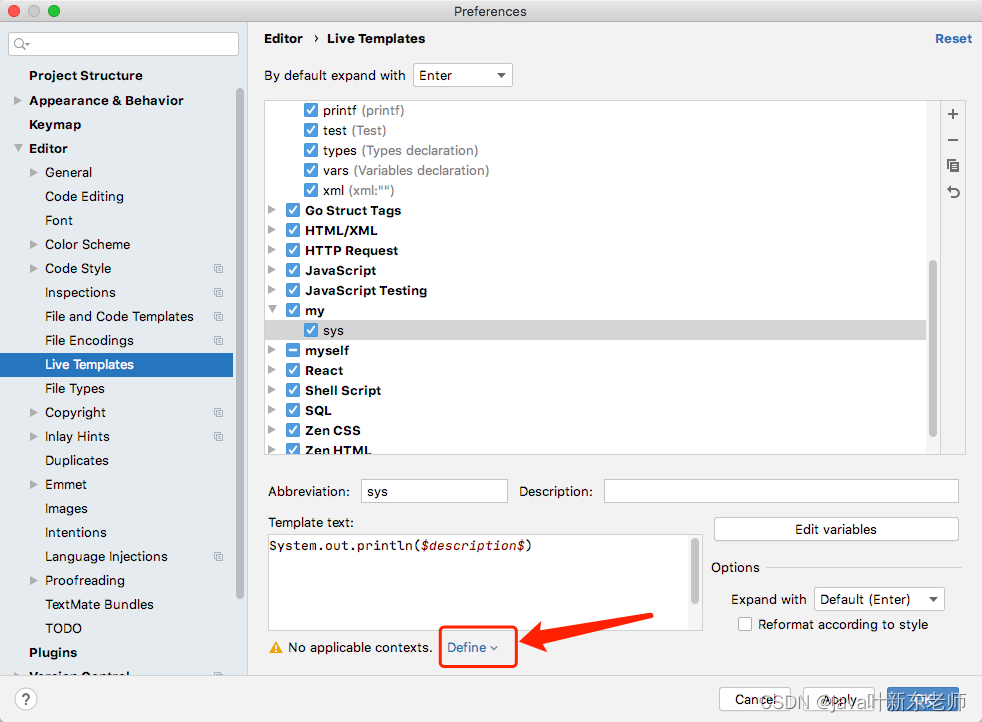Disable the Go Struct Tags group checkbox
Viewport: 982px width, 722px height.
[292, 210]
